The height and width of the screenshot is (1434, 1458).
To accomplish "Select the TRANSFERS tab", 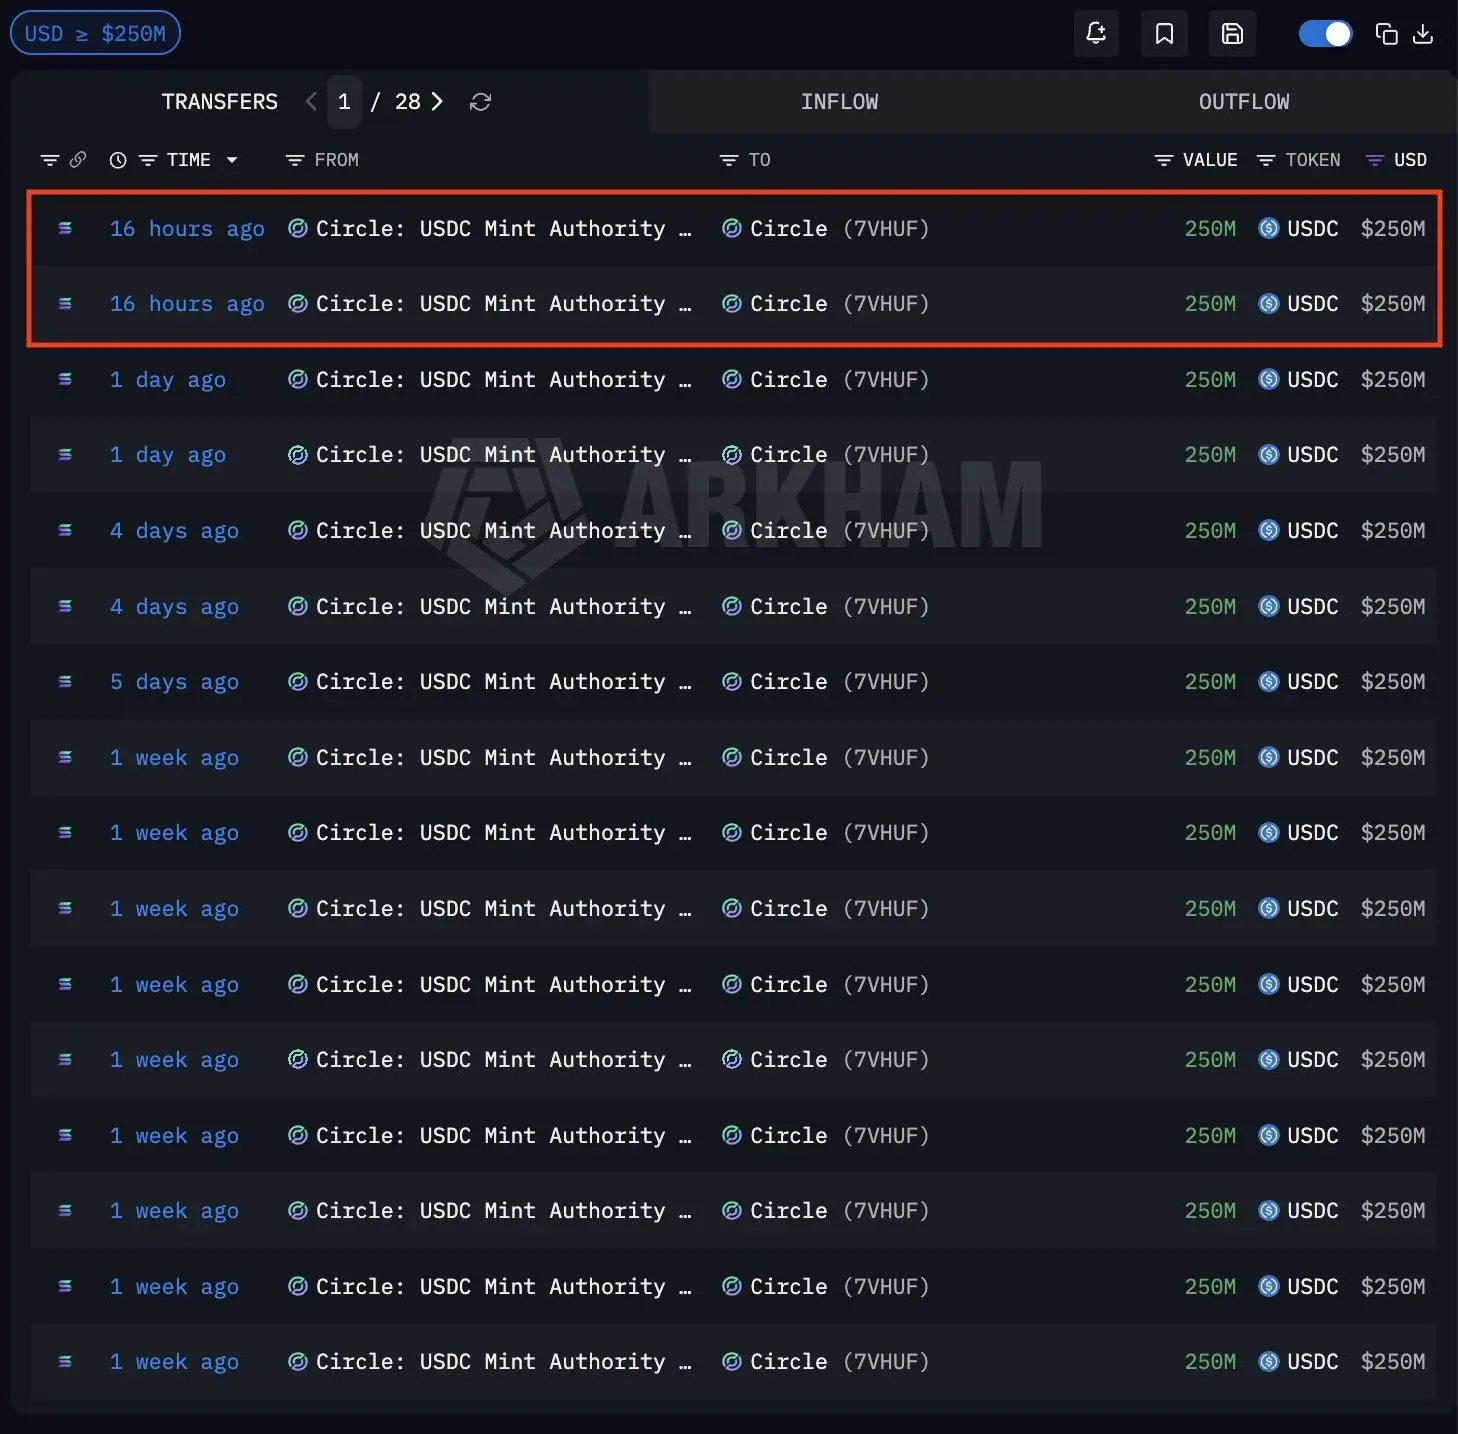I will point(220,102).
